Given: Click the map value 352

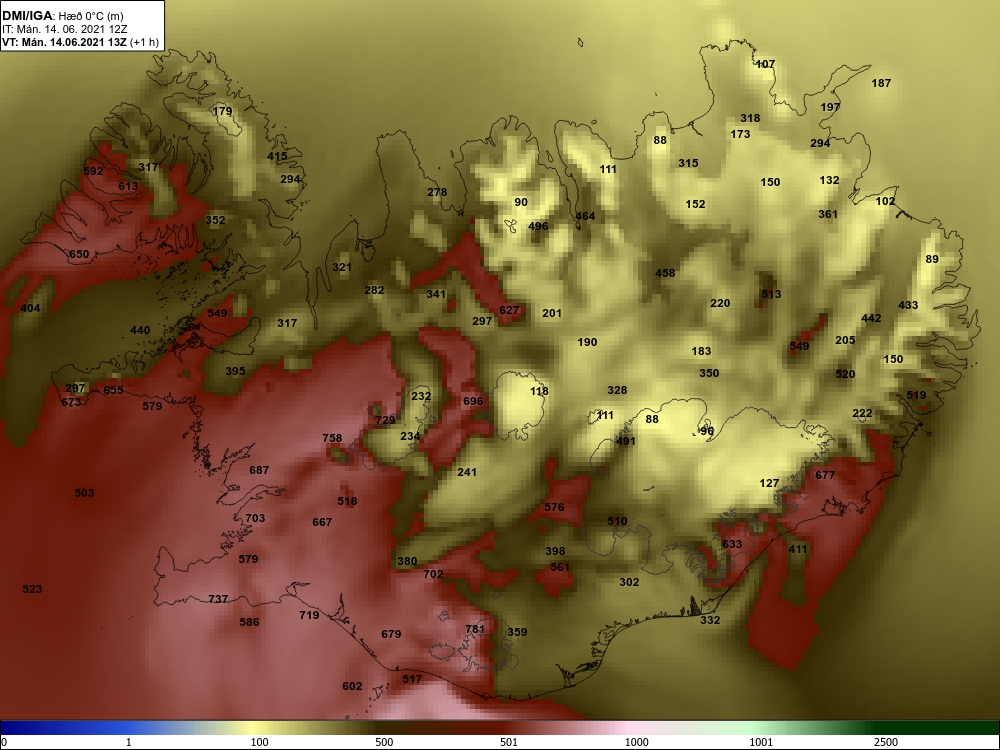Looking at the screenshot, I should 215,220.
